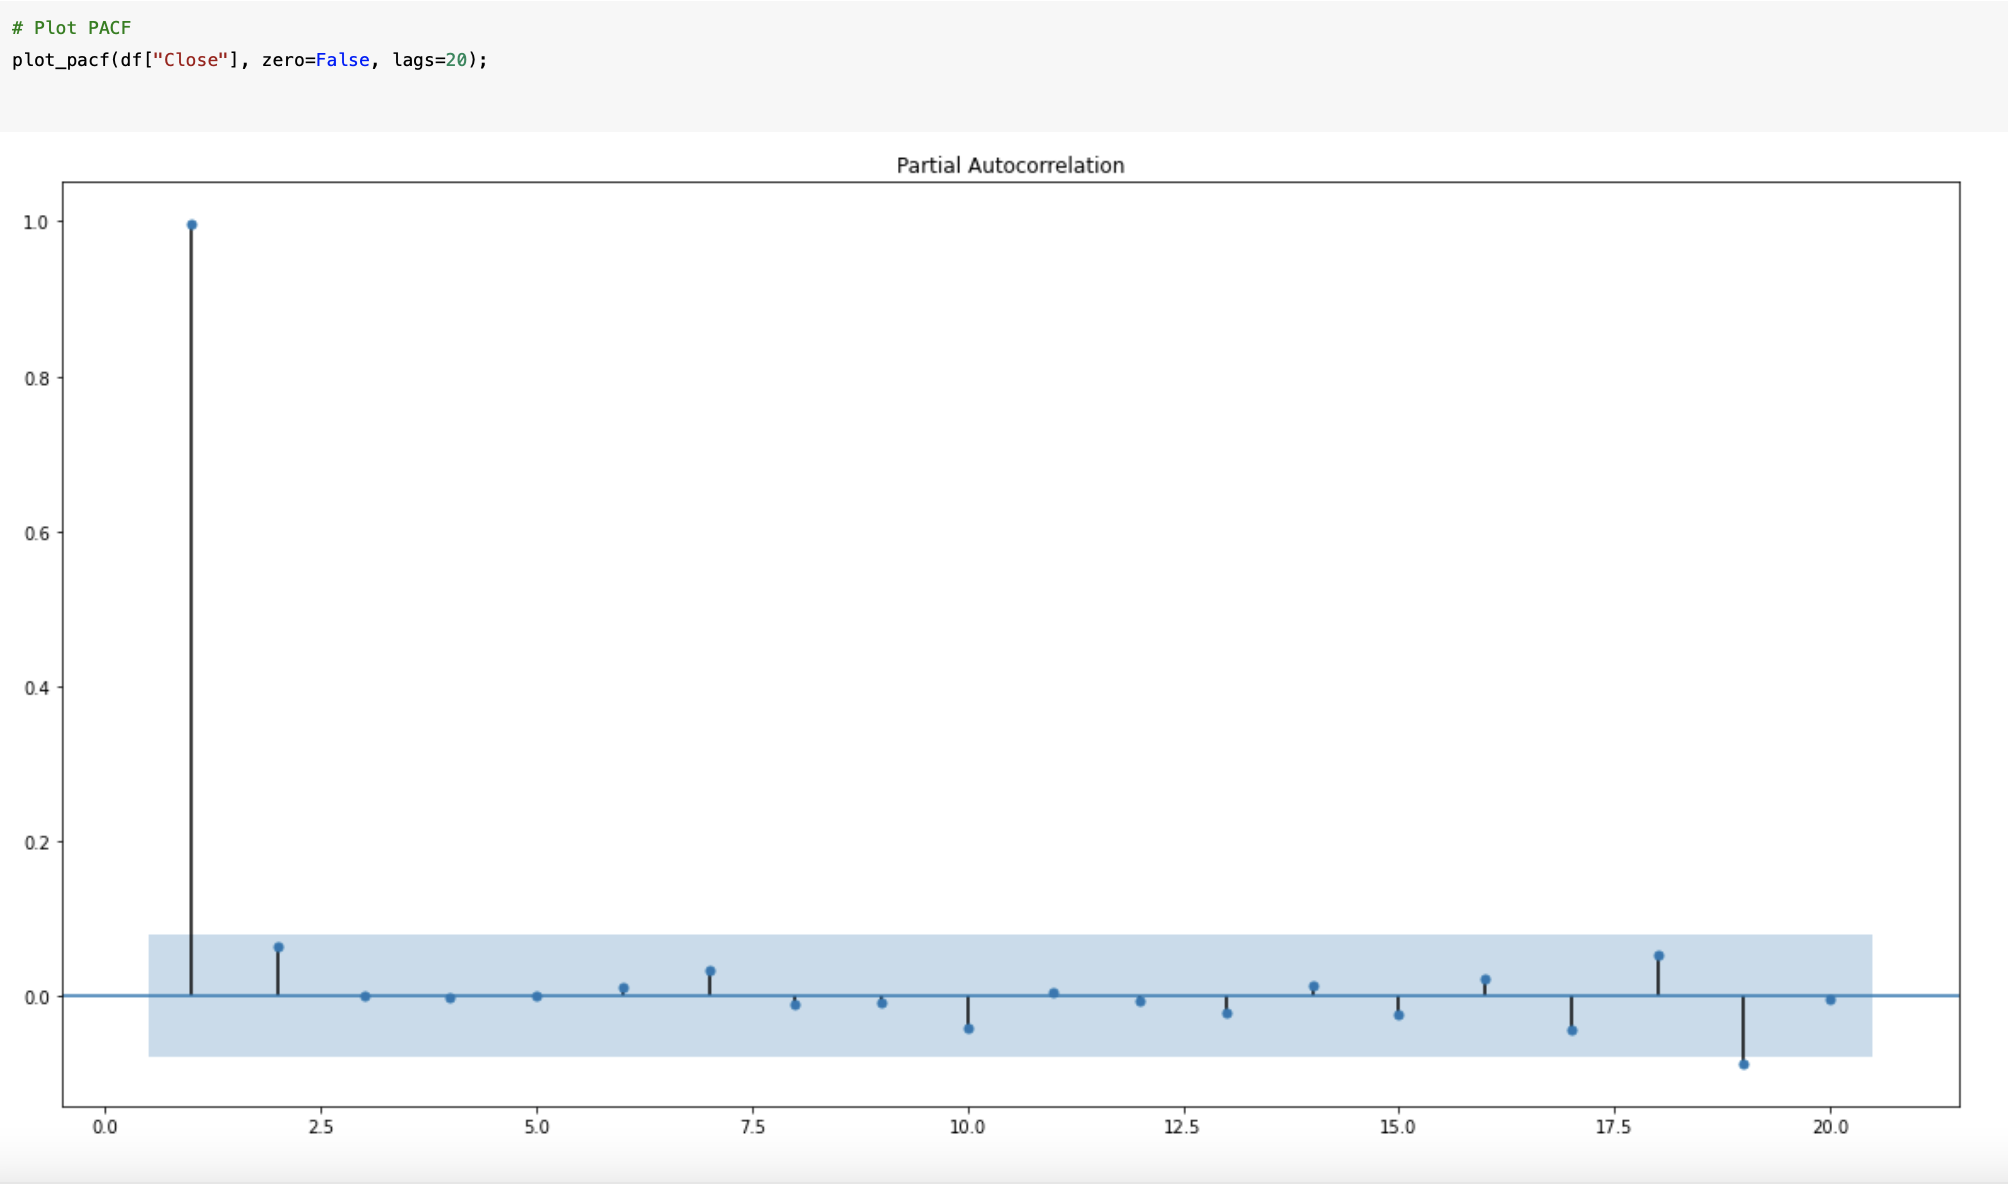Screen dimensions: 2008x1184
Task: Click the "# Plot PACF" comment line
Action: [70, 27]
